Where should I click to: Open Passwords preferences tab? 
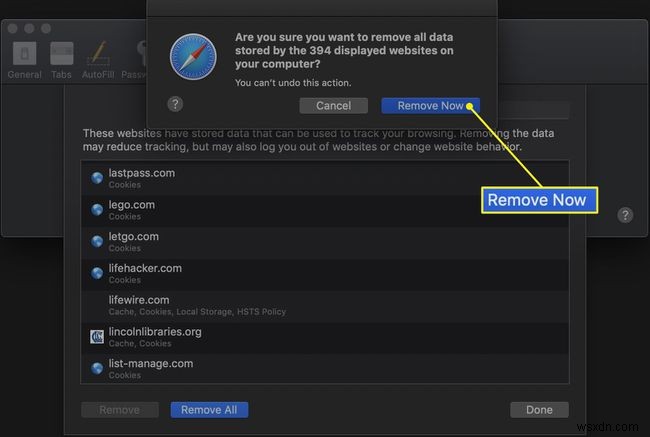click(135, 60)
